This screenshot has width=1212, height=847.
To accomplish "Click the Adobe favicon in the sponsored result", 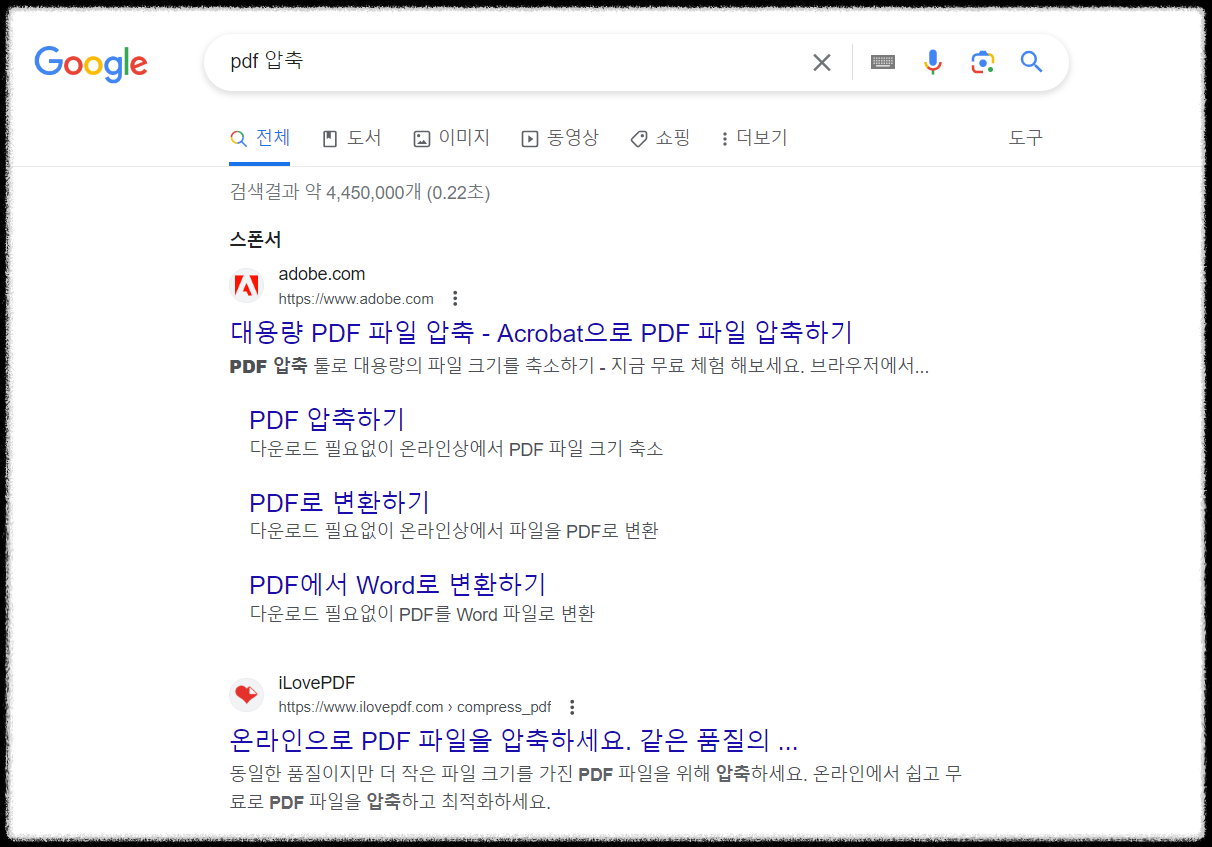I will [246, 287].
